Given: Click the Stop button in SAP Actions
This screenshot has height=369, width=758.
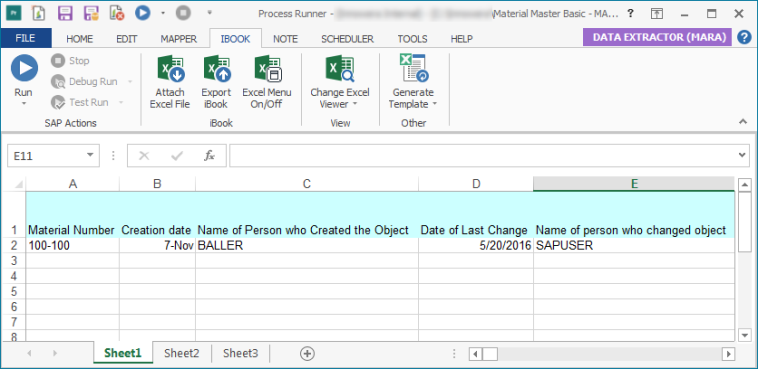Looking at the screenshot, I should click(x=71, y=61).
